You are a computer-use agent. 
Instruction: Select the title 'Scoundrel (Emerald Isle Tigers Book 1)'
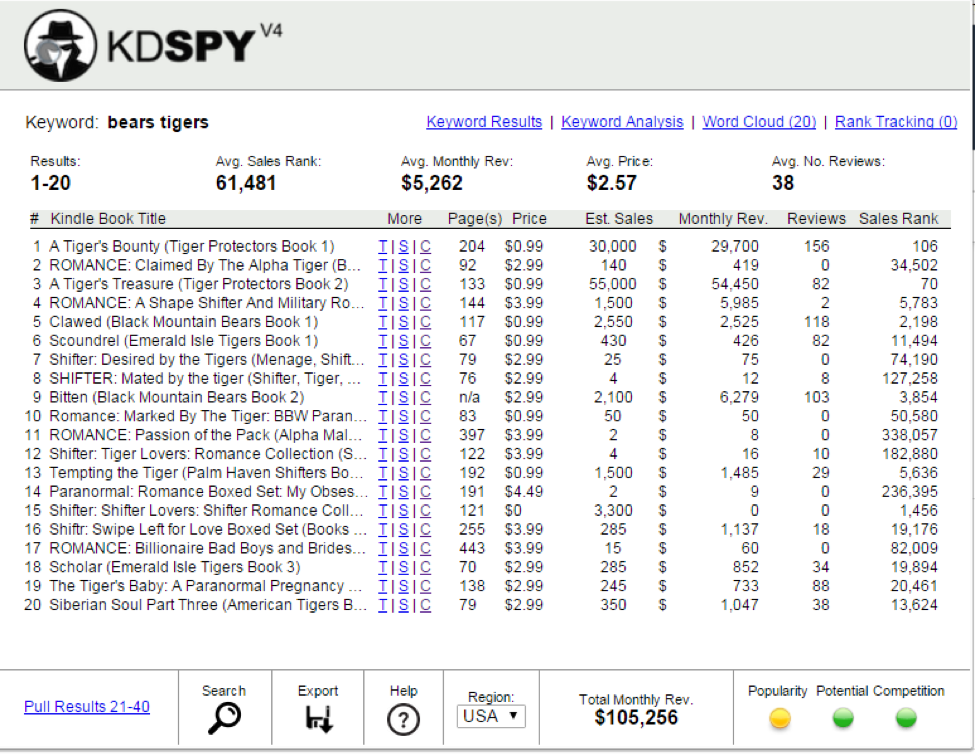[184, 341]
